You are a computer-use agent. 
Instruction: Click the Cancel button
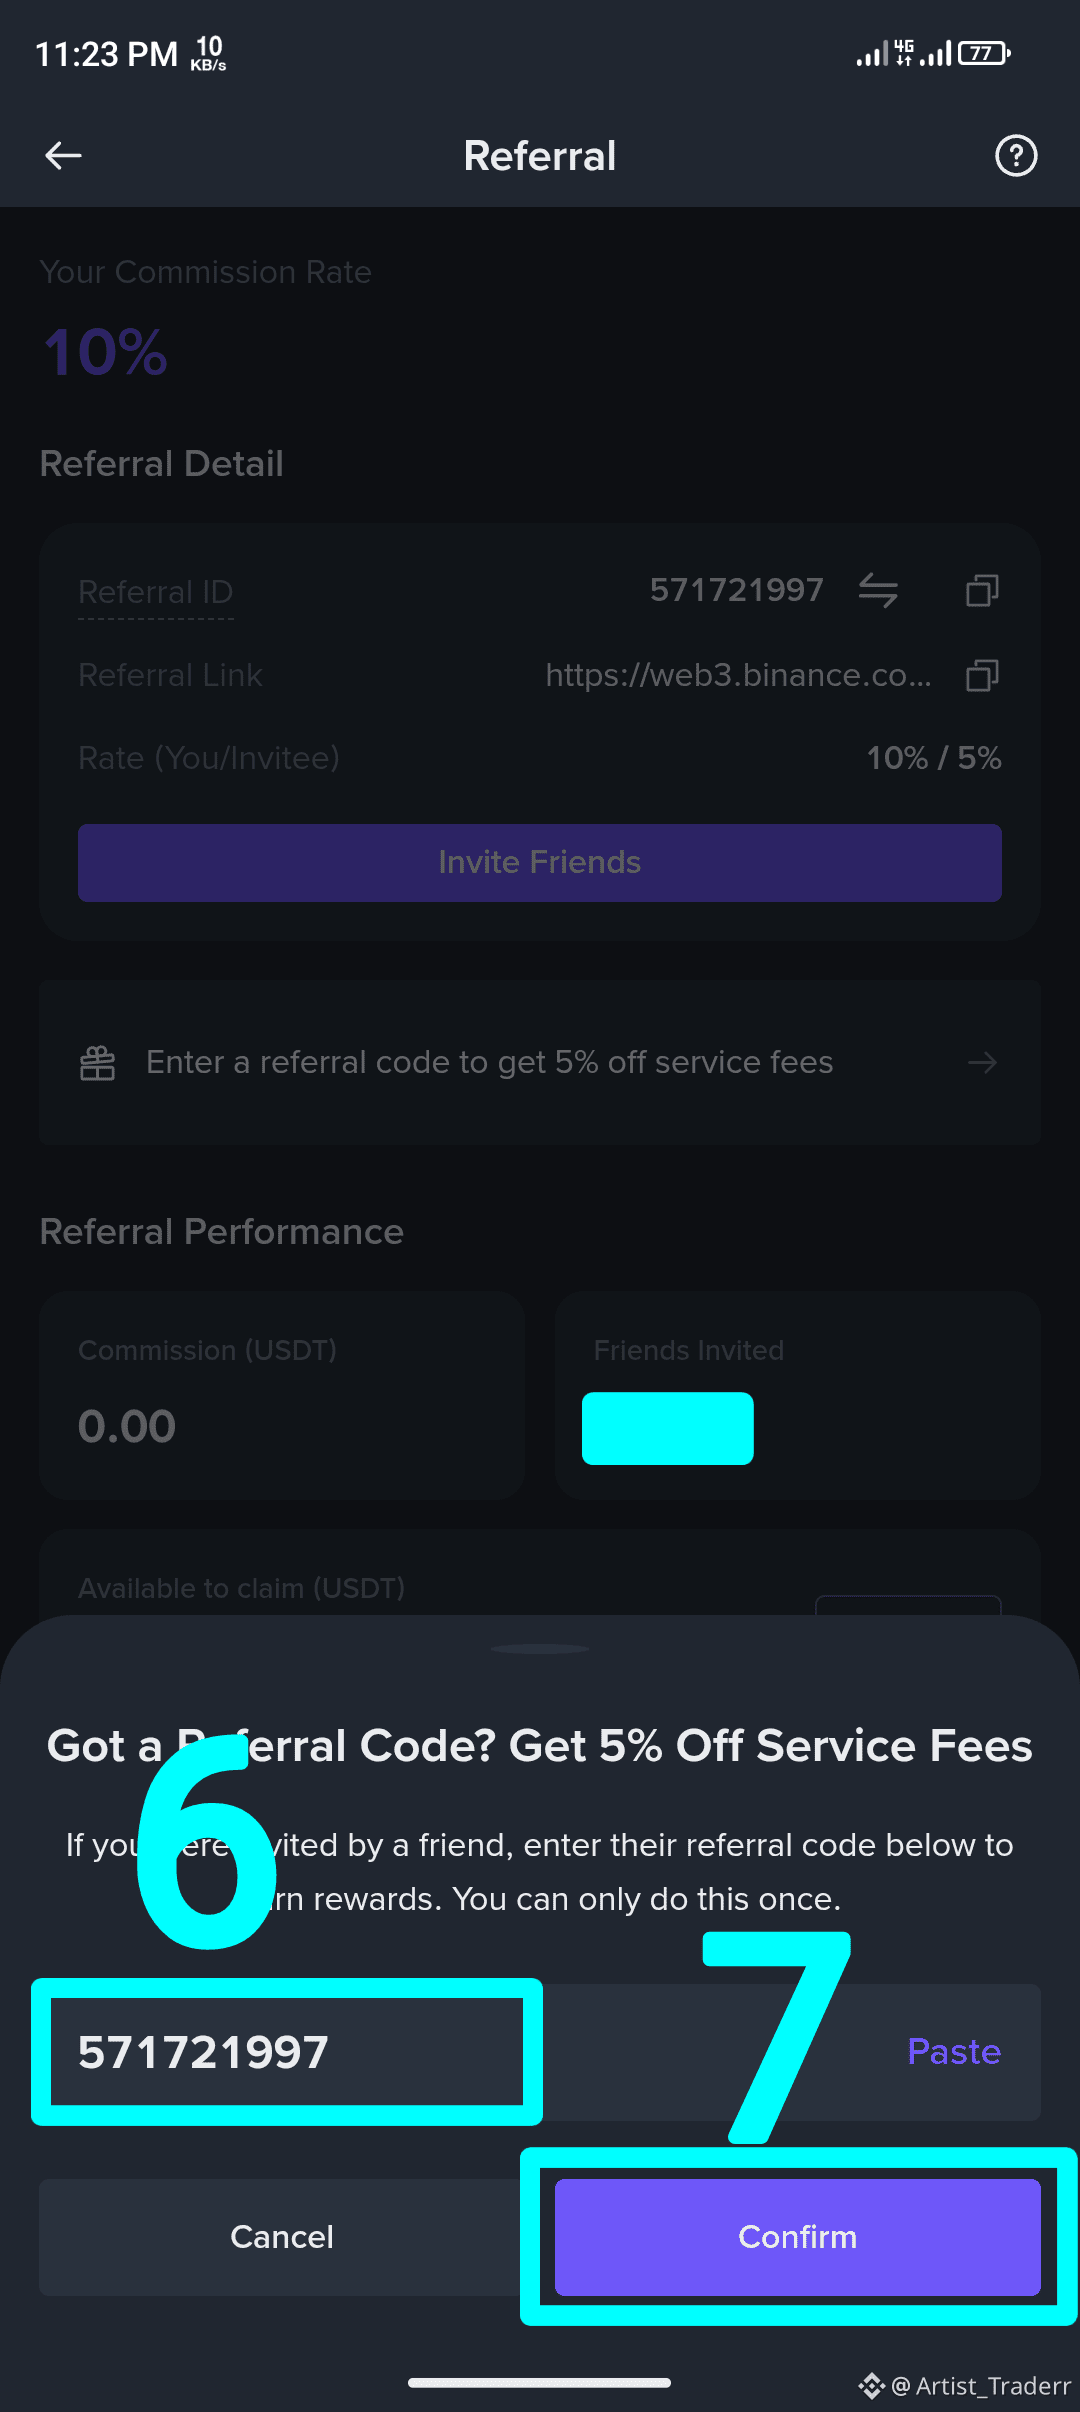click(x=282, y=2237)
